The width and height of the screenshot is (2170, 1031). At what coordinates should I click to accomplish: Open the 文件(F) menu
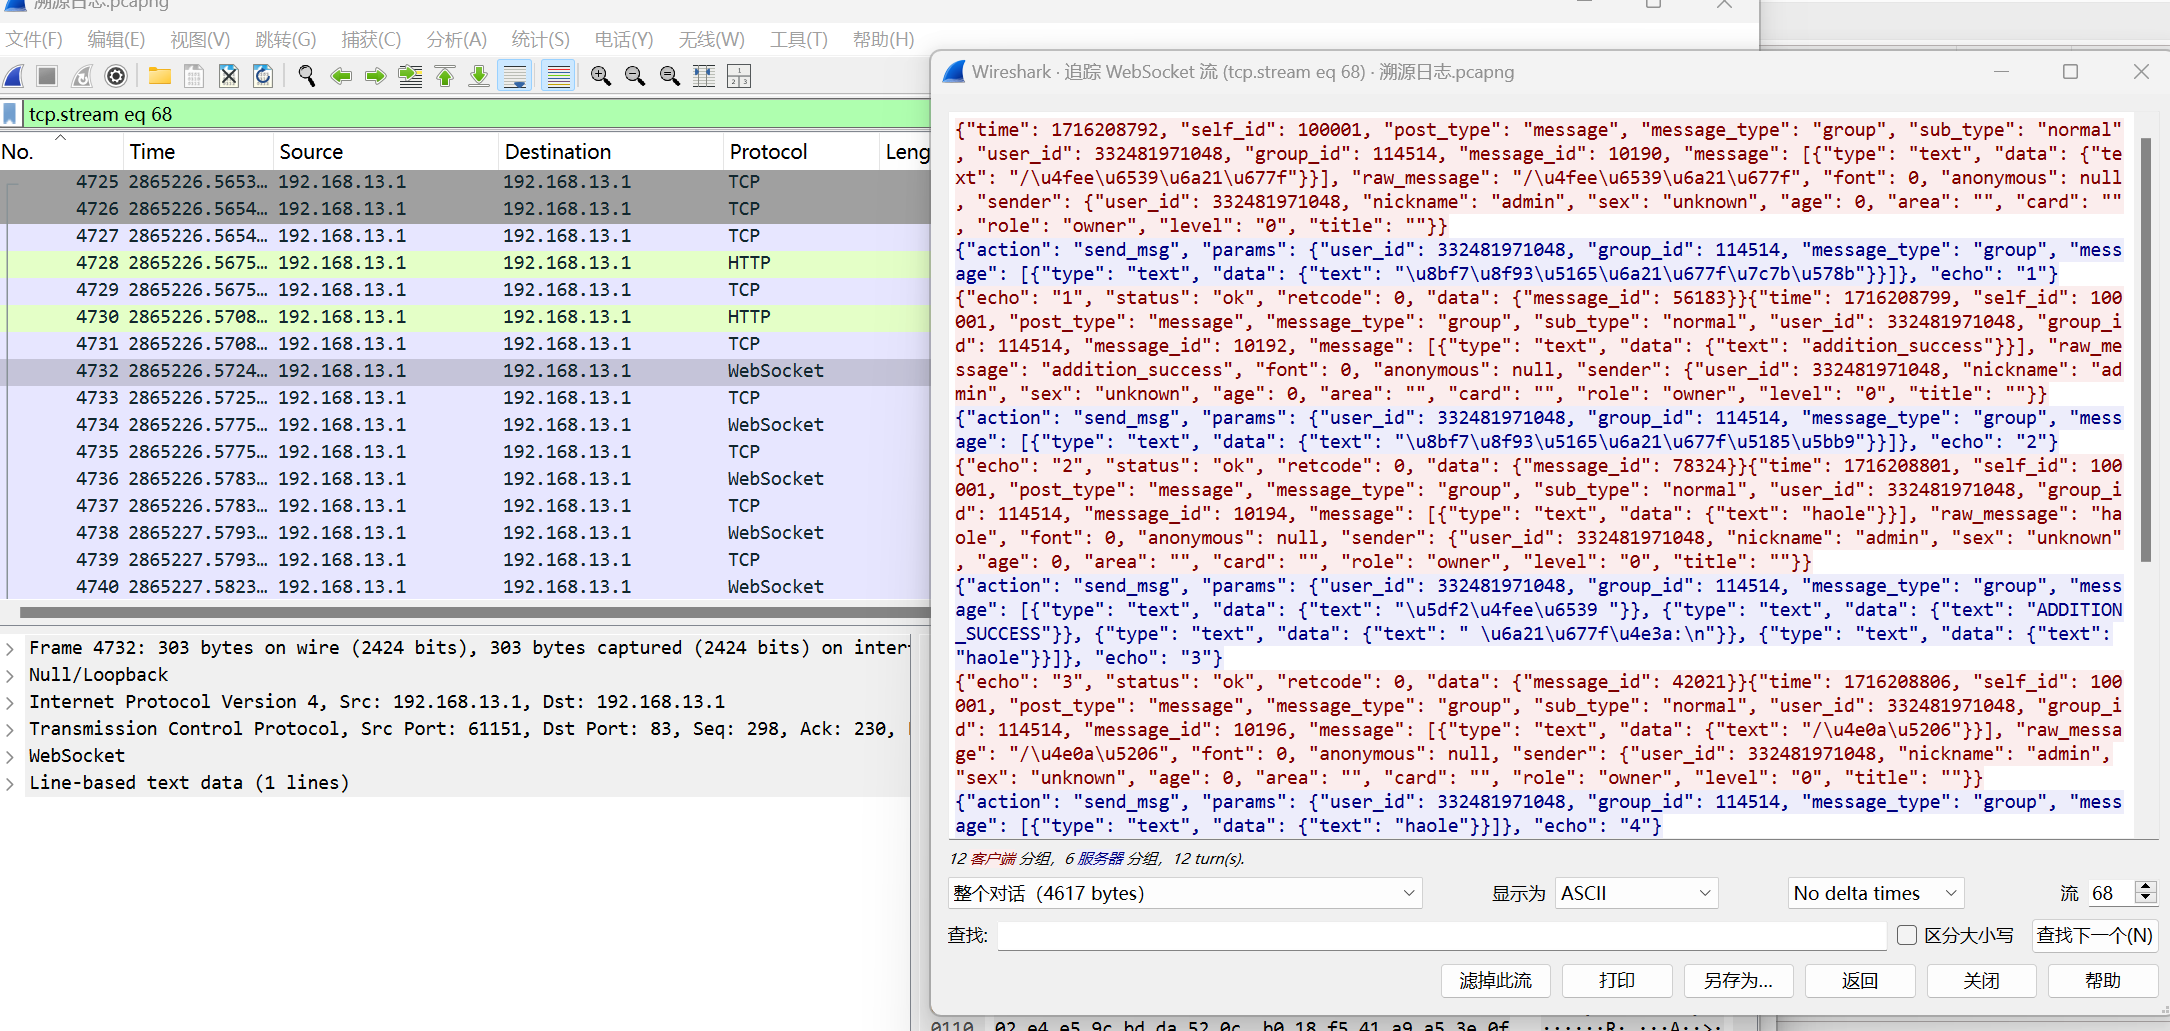click(x=34, y=39)
